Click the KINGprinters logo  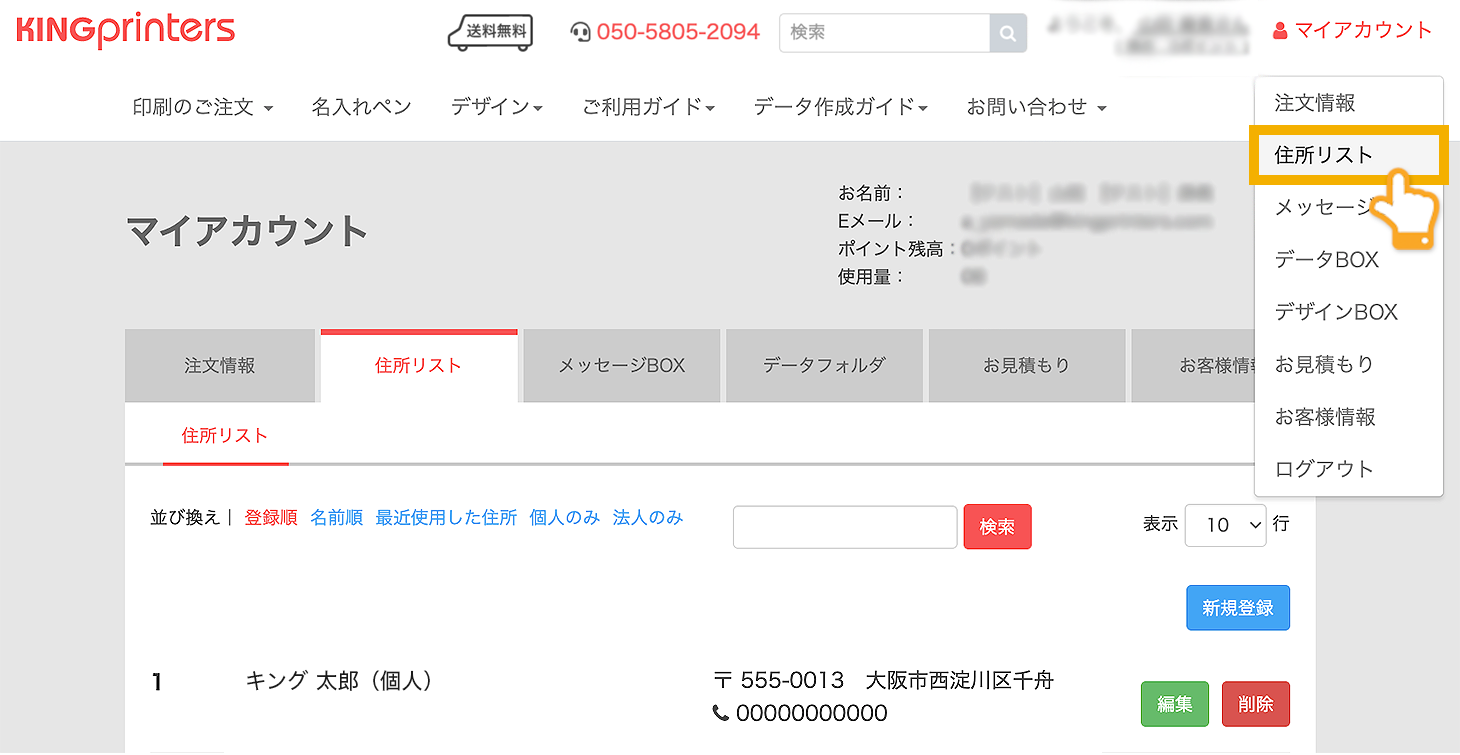point(126,30)
